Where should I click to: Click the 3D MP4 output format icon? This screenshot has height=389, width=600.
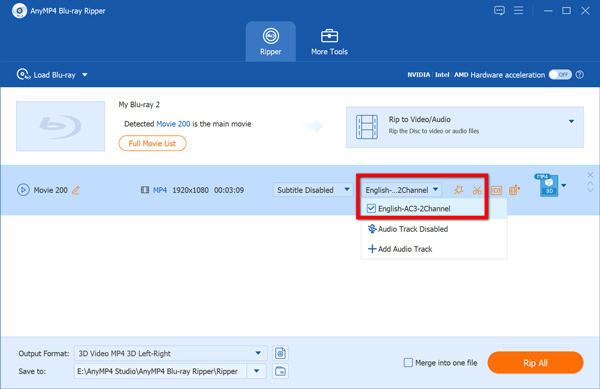tap(548, 186)
